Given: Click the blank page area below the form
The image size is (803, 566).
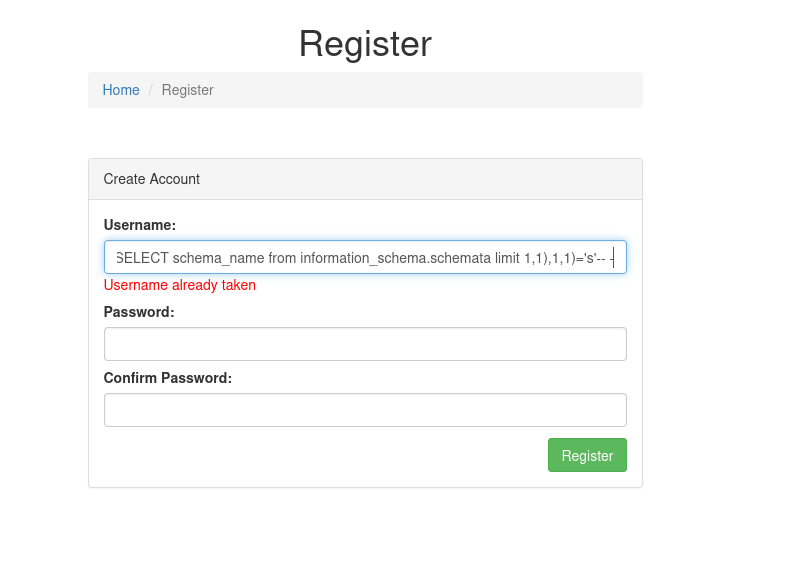Looking at the screenshot, I should 365,530.
